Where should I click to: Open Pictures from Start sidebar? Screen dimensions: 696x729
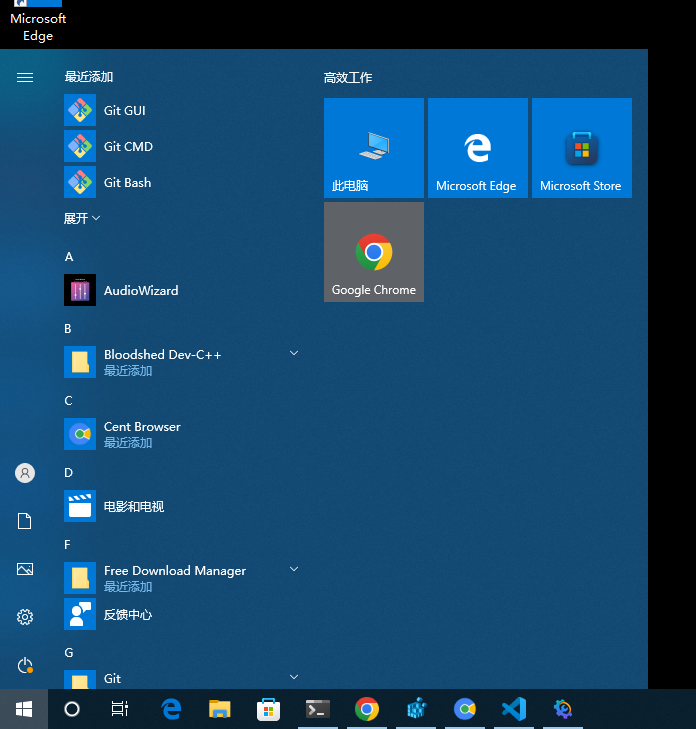tap(25, 569)
